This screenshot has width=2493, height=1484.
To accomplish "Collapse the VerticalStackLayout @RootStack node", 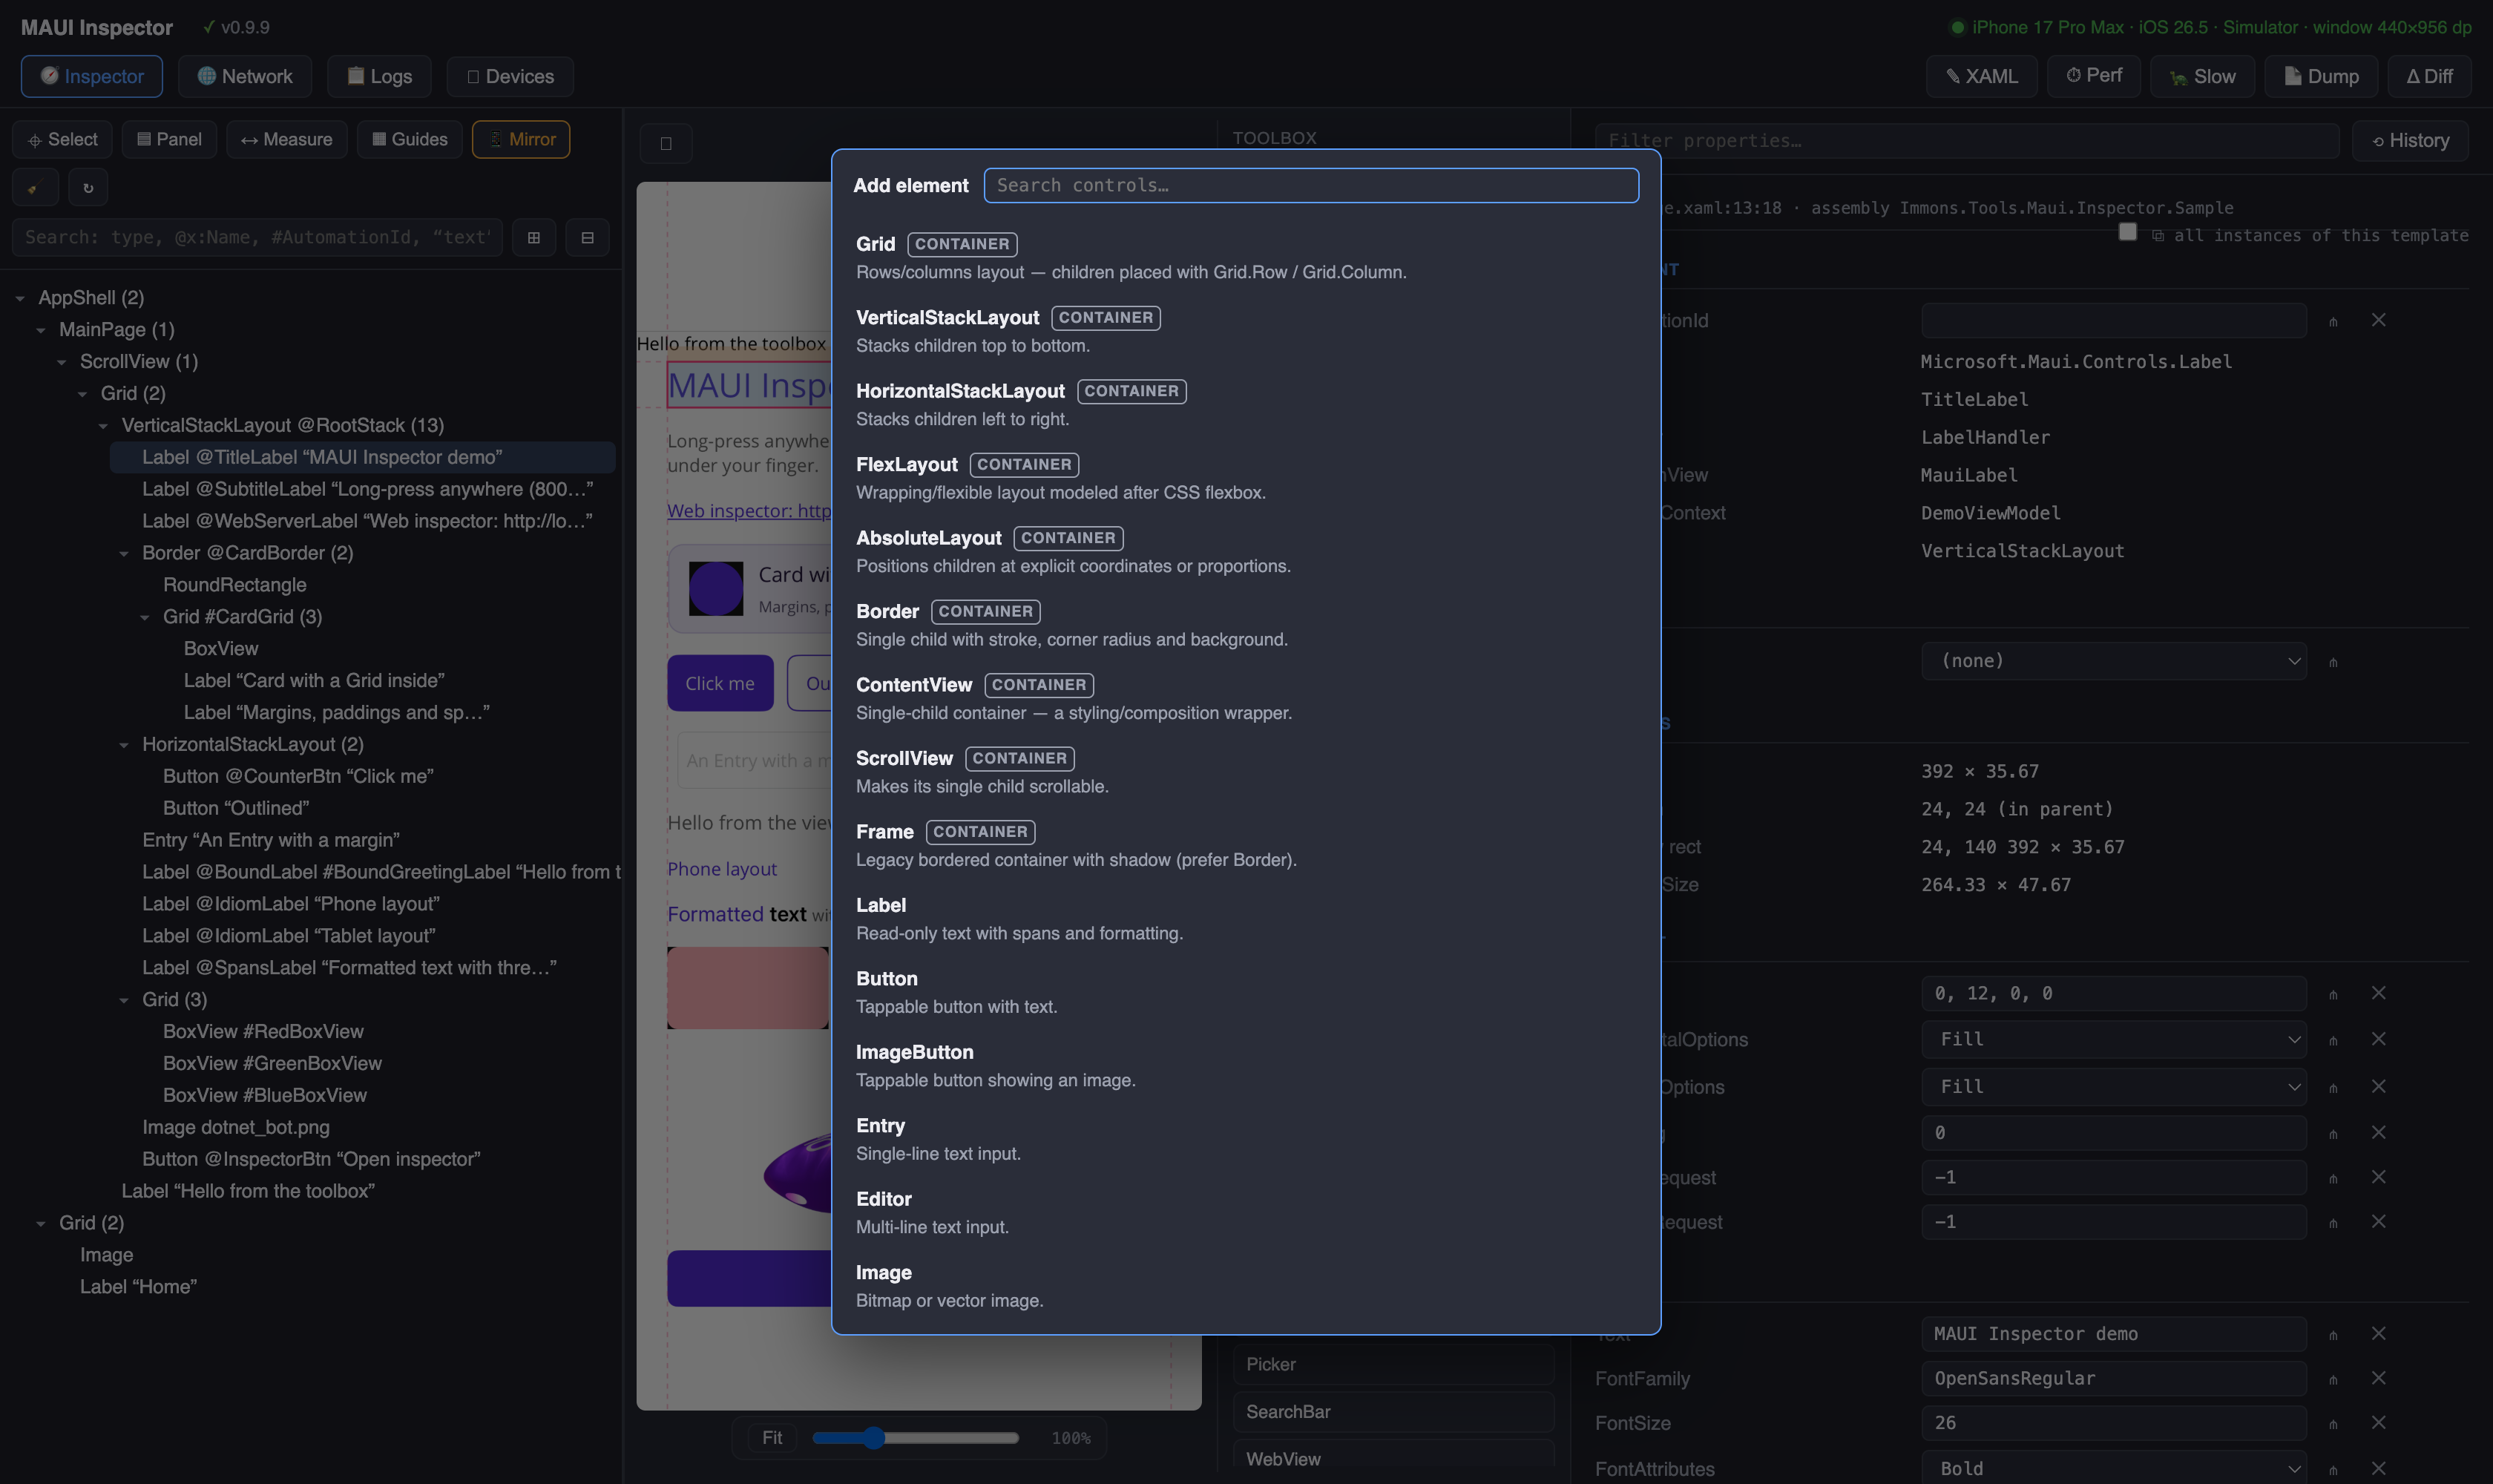I will [103, 426].
